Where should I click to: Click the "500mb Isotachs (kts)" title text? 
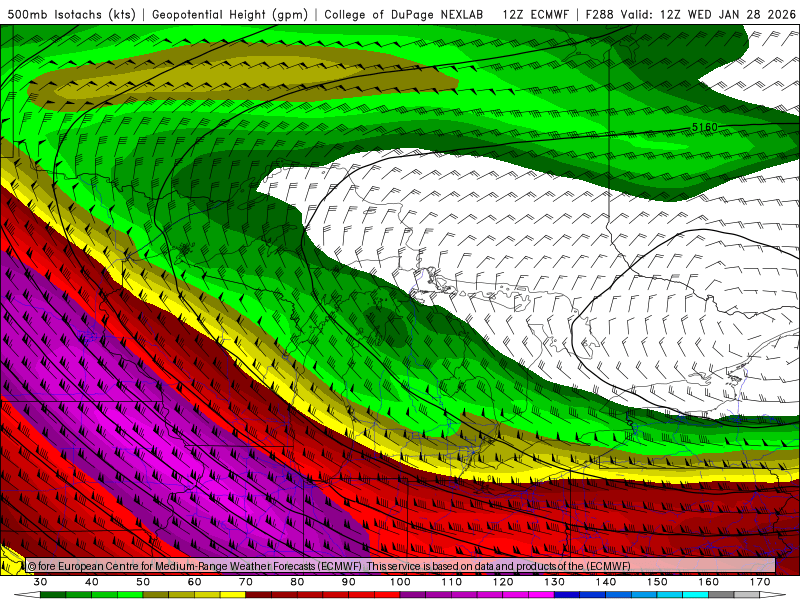(x=71, y=15)
